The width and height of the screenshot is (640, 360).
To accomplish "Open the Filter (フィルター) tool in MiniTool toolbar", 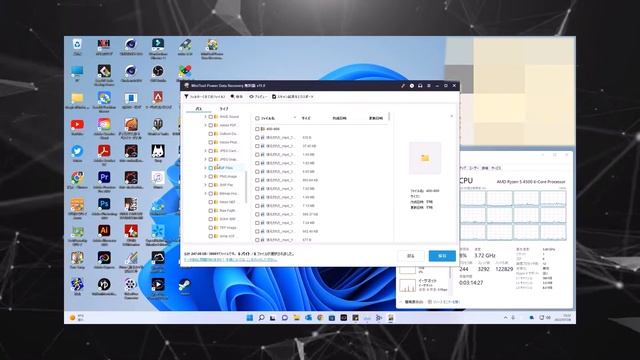I will click(204, 97).
